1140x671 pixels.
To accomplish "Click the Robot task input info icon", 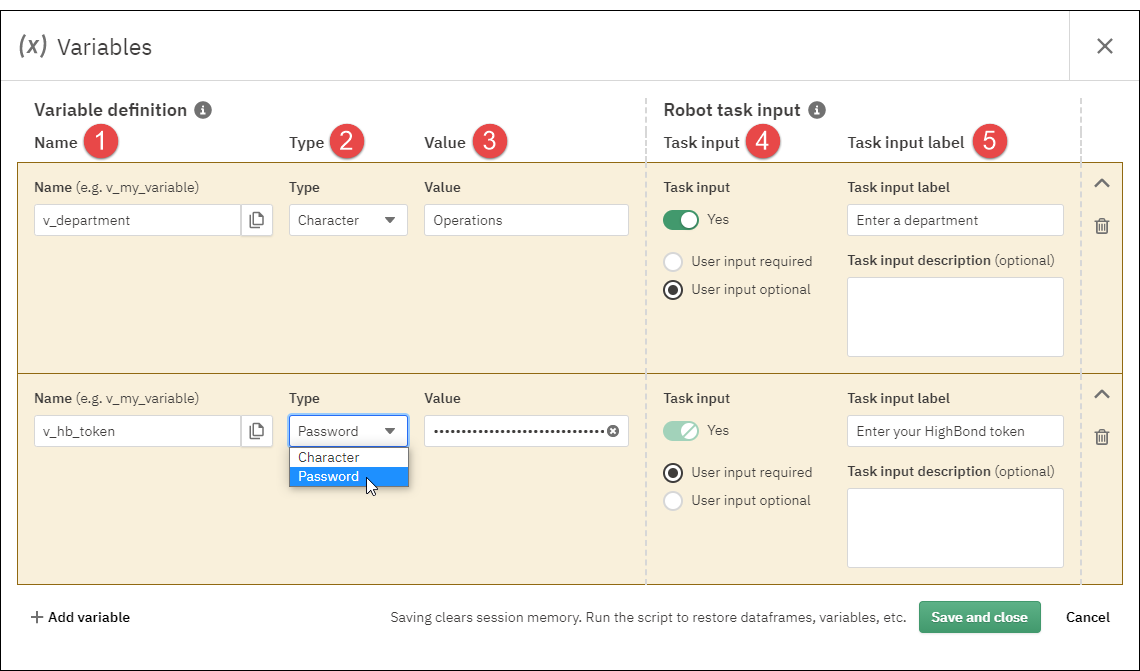I will pos(816,110).
